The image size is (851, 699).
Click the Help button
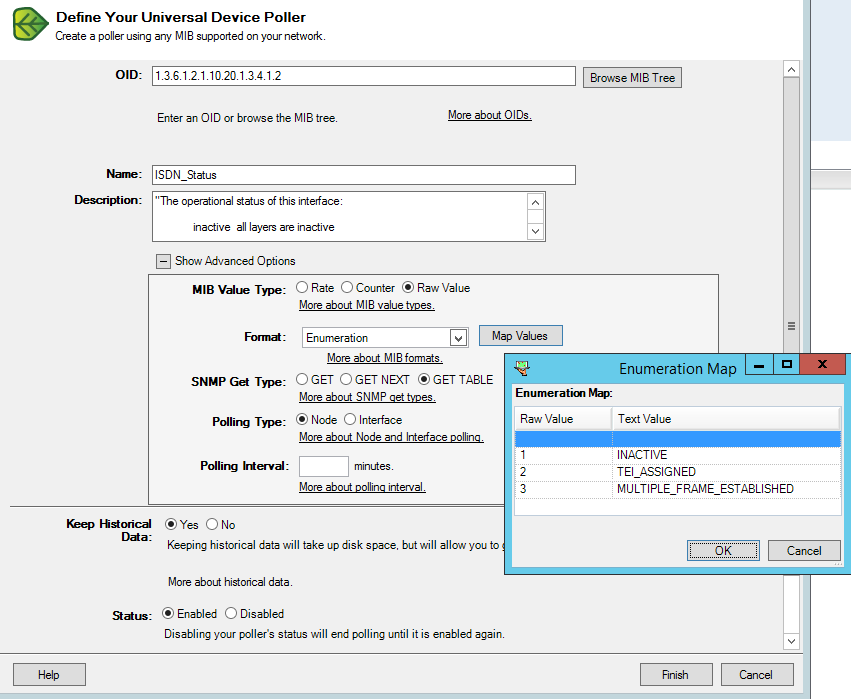49,675
